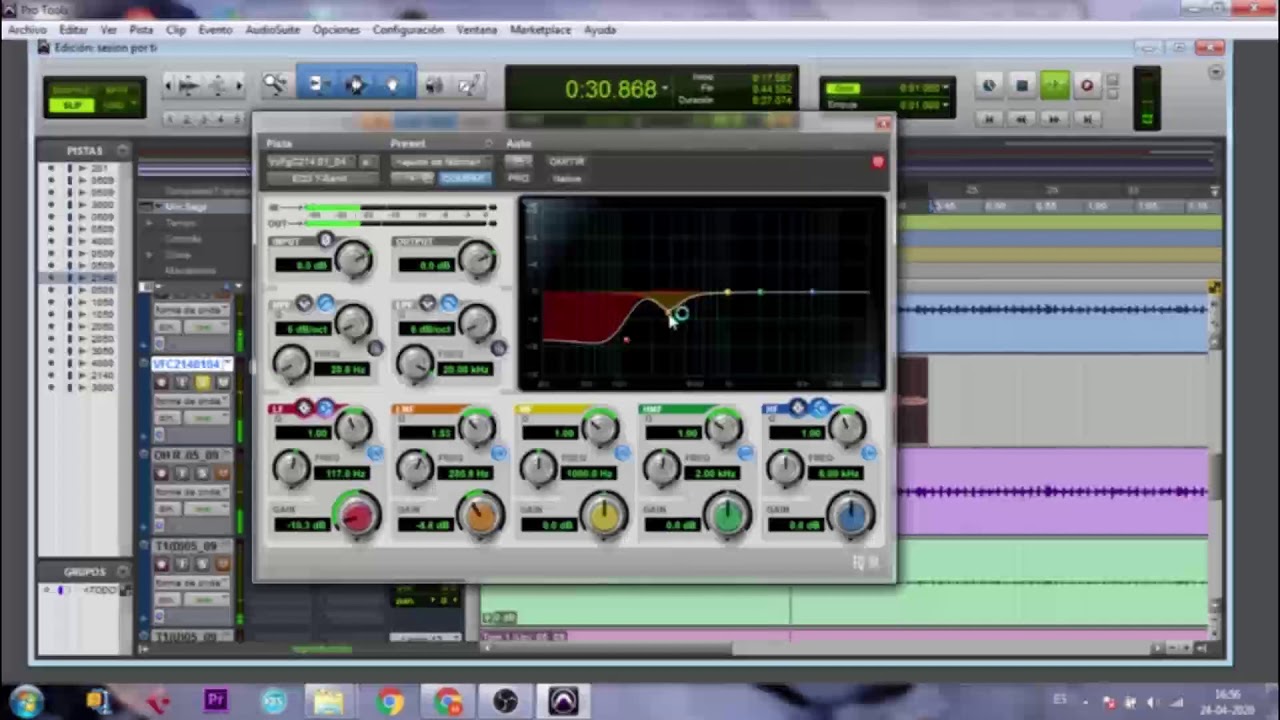The image size is (1280, 720).
Task: Select LF band shelf filter icon
Action: click(x=325, y=408)
